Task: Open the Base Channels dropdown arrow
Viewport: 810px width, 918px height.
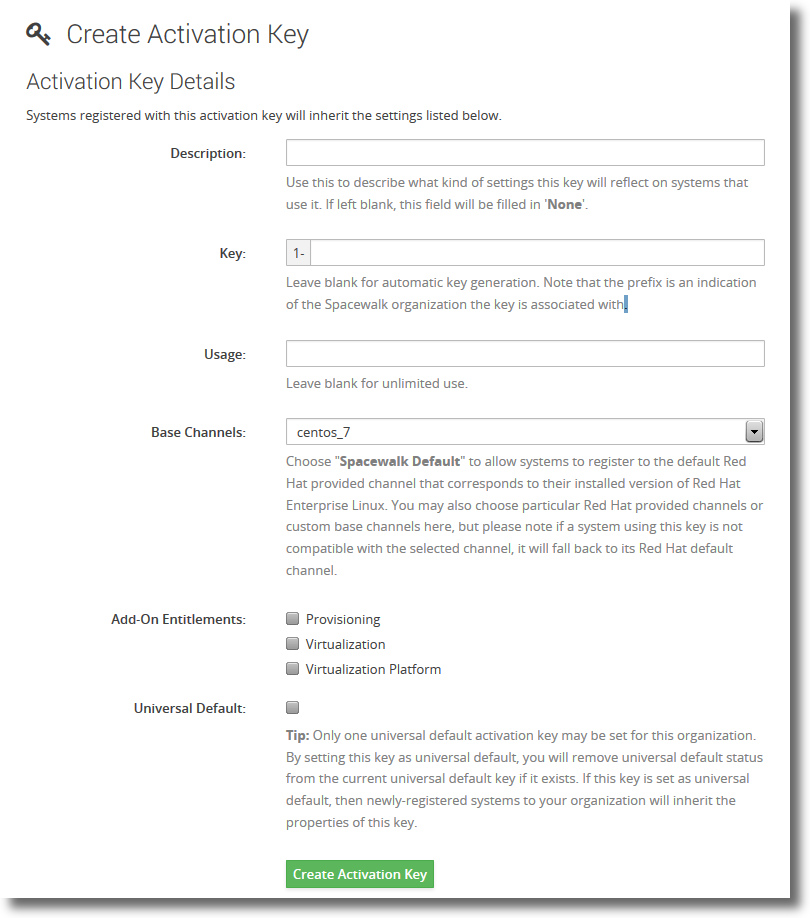Action: pos(754,432)
